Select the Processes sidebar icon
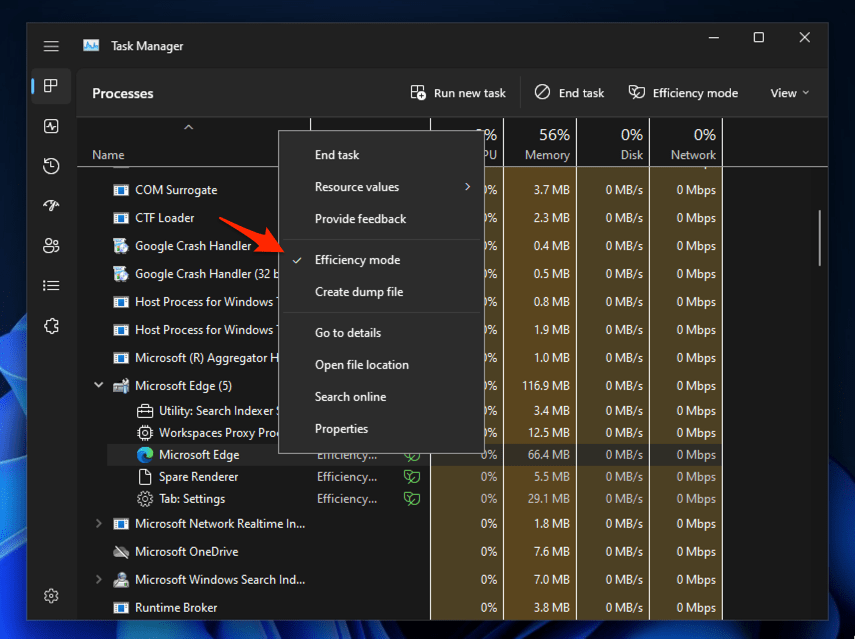The image size is (855, 639). 51,86
